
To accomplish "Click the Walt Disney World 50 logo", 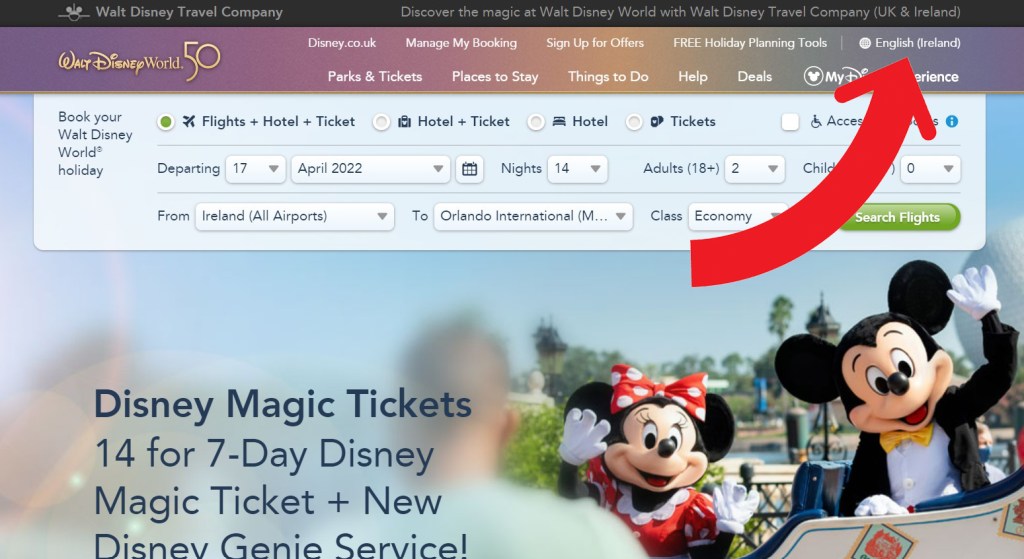I will tap(139, 62).
